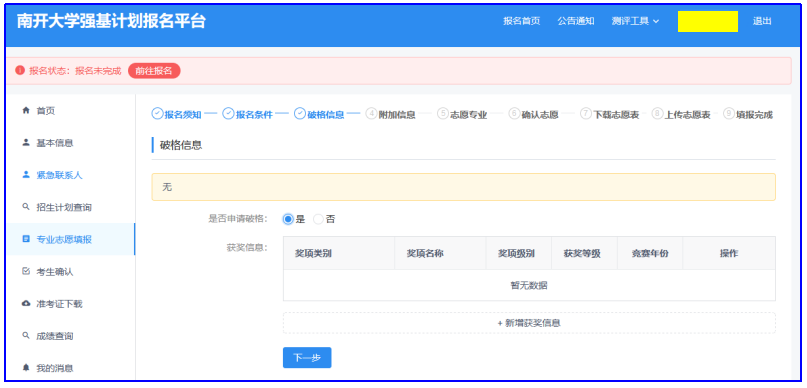This screenshot has height=388, width=807.
Task: Click the checkmark circle for 报名条件 step
Action: click(229, 114)
